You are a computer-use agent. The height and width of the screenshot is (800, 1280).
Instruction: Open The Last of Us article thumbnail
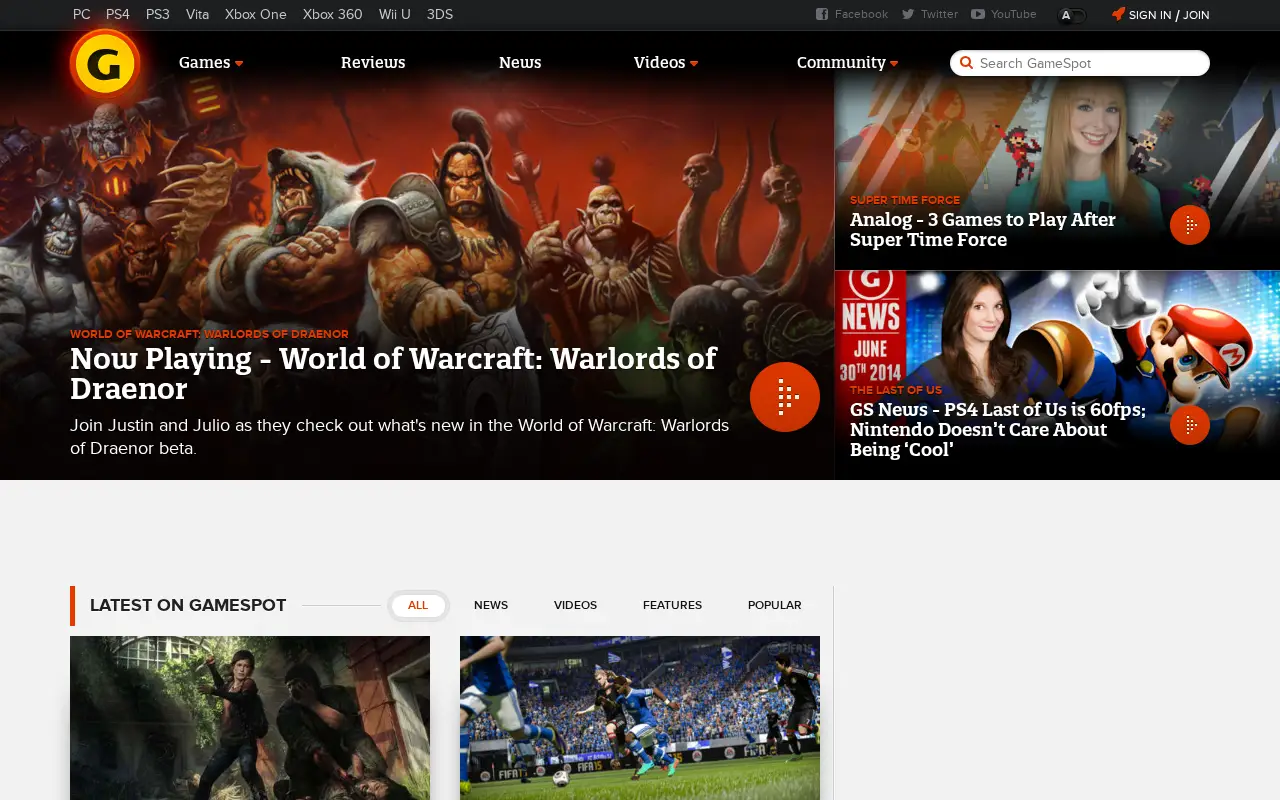click(x=250, y=718)
